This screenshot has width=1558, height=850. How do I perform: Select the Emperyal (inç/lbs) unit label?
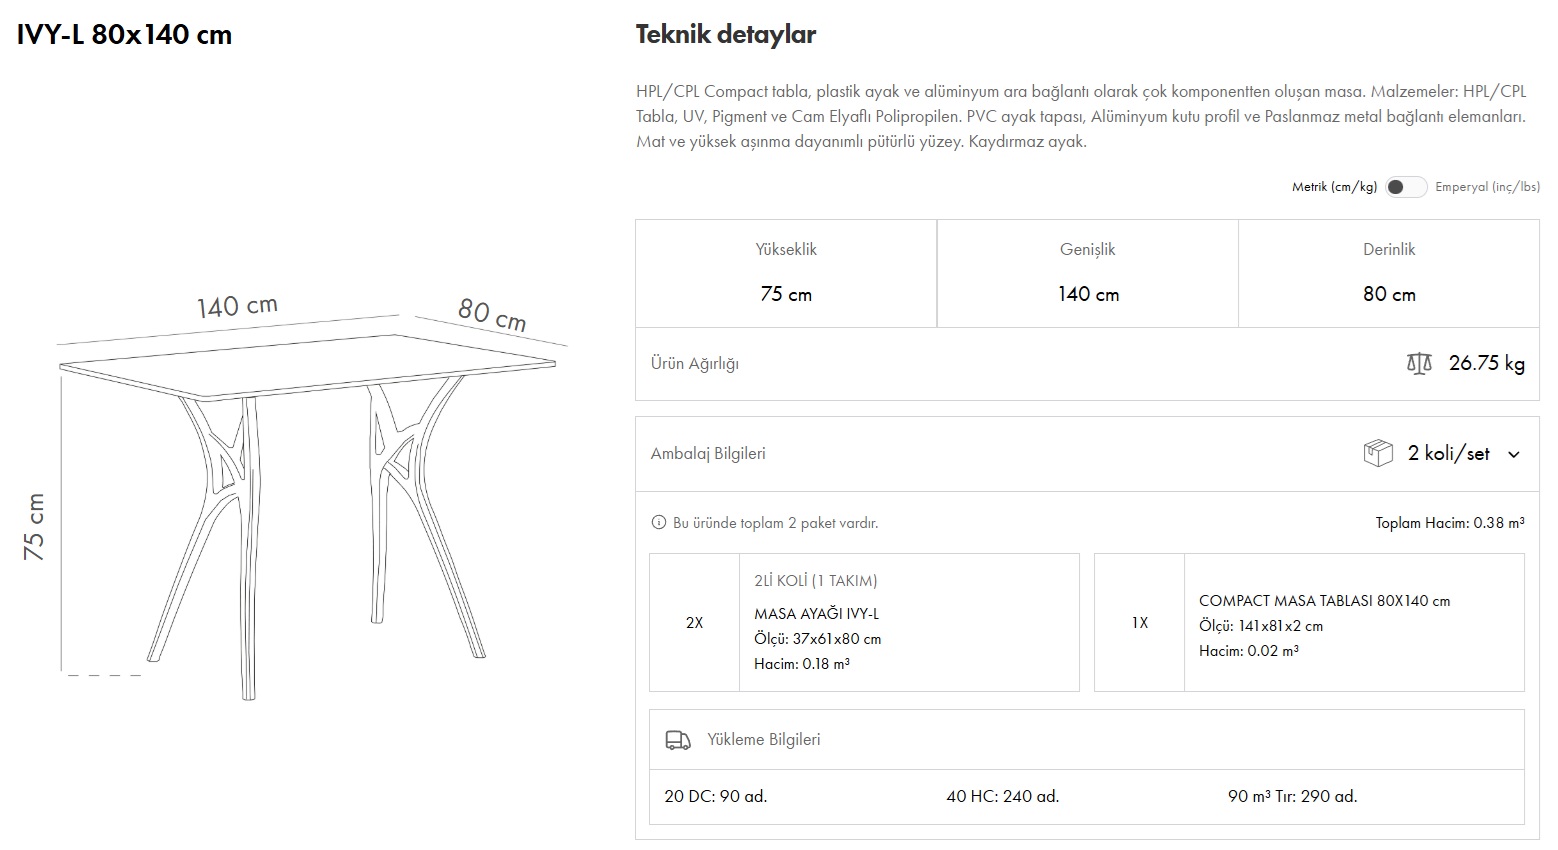[1487, 187]
